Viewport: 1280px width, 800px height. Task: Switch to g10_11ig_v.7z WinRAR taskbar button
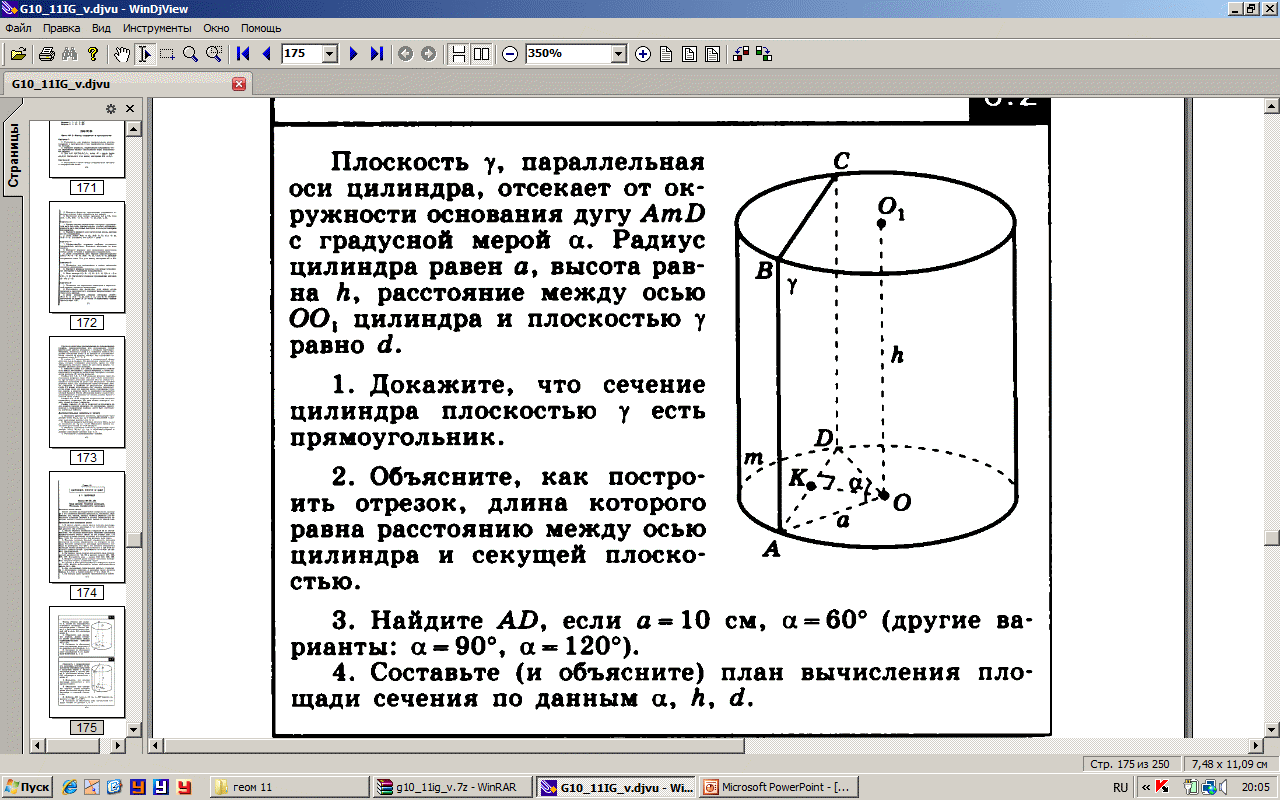click(x=450, y=787)
